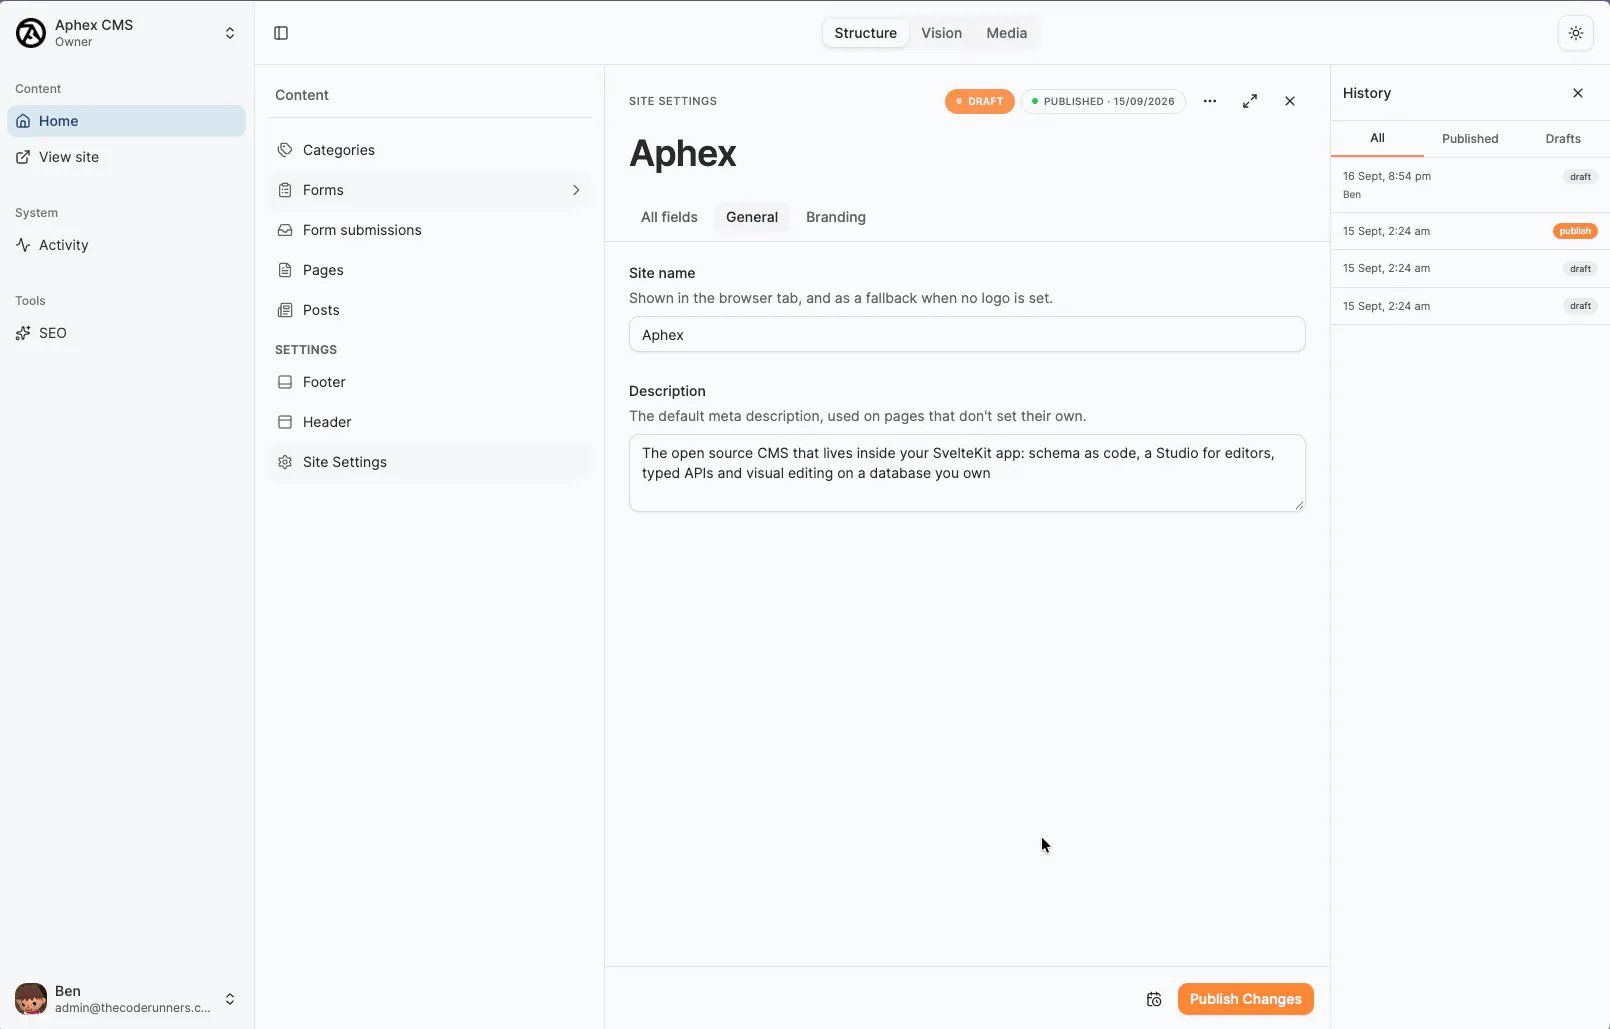Click the Pages document icon

pos(285,270)
